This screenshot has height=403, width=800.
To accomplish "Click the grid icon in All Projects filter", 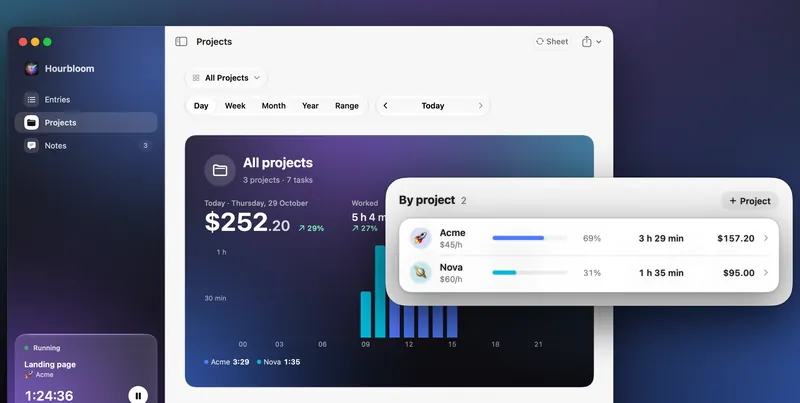I will (196, 78).
